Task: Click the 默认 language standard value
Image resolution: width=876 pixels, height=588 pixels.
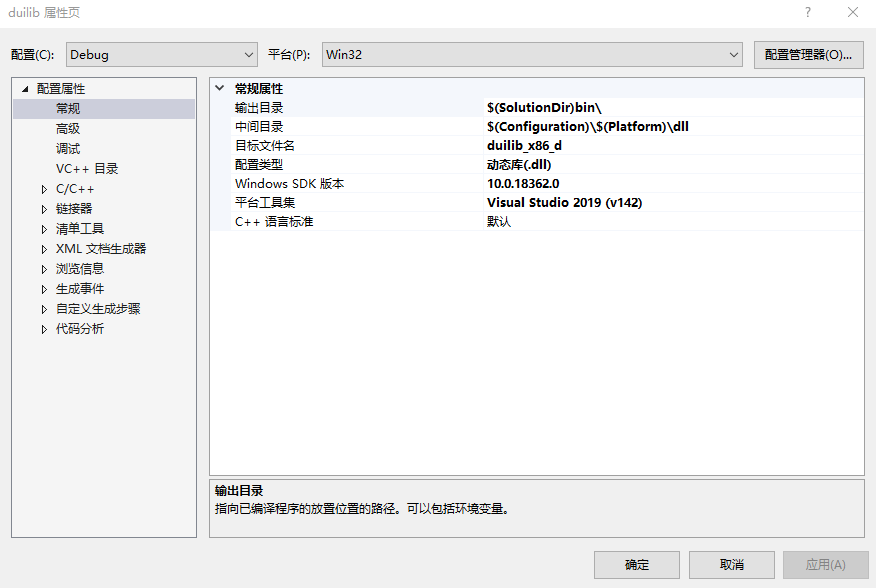Action: click(673, 222)
